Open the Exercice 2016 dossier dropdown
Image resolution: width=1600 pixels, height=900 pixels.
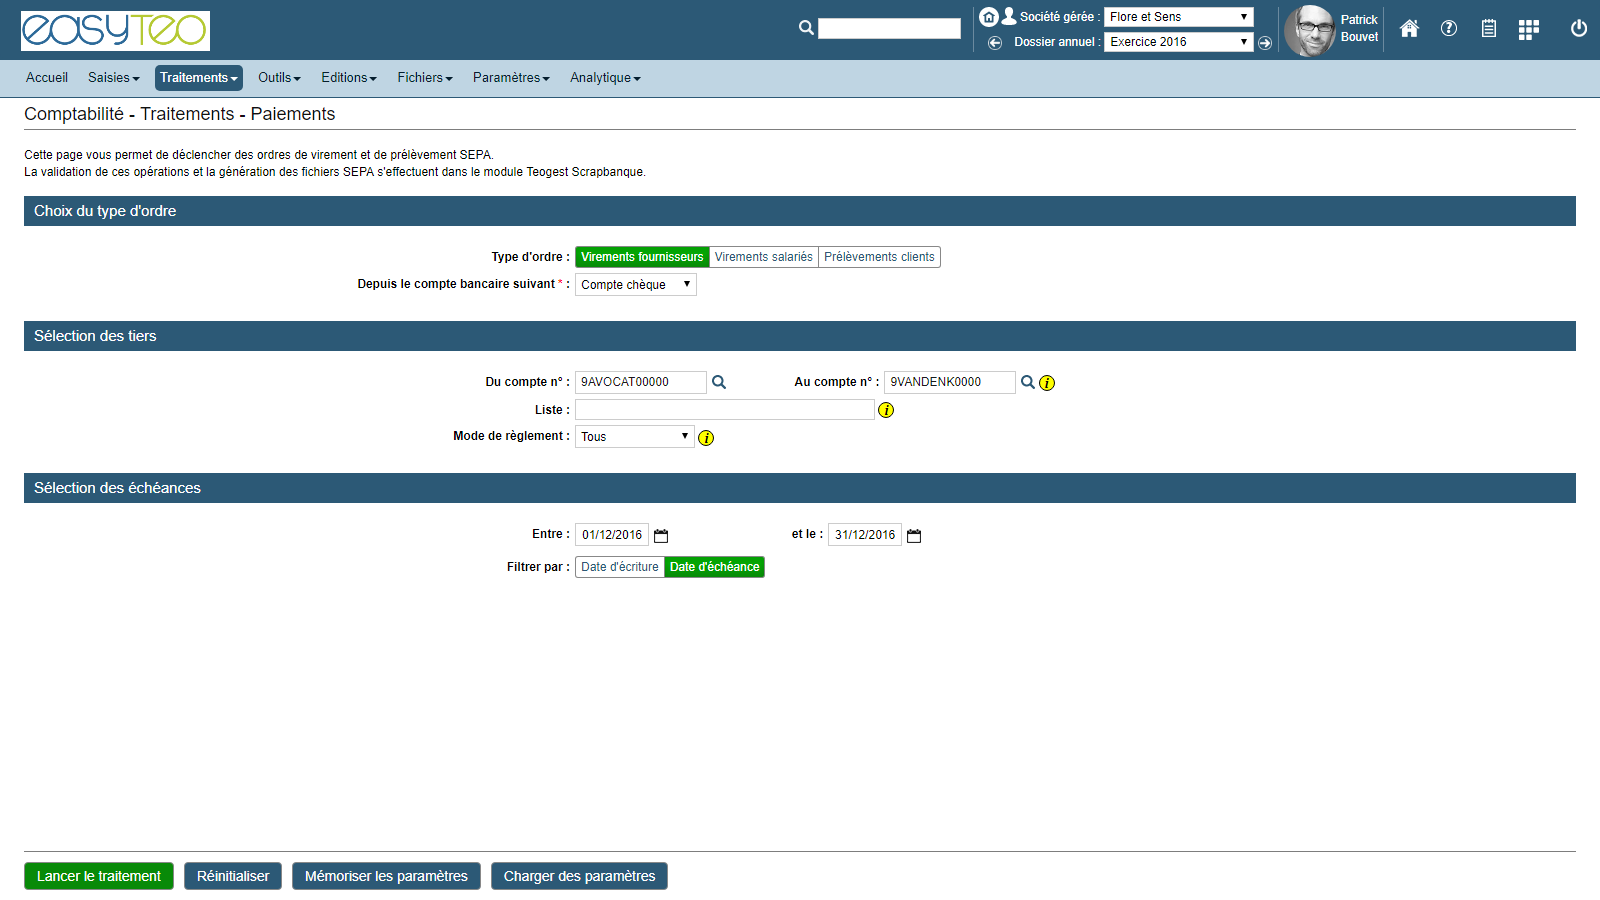tap(1178, 42)
